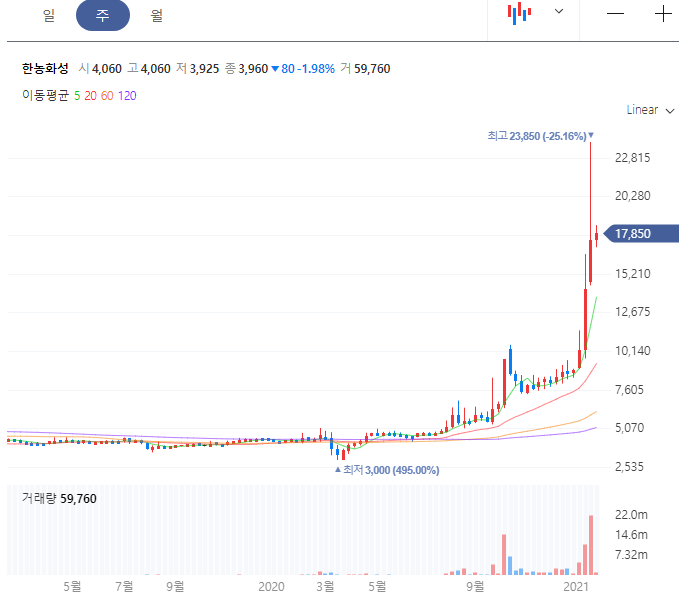This screenshot has width=679, height=603.
Task: Click the low price 저 3,925 value
Action: [197, 68]
